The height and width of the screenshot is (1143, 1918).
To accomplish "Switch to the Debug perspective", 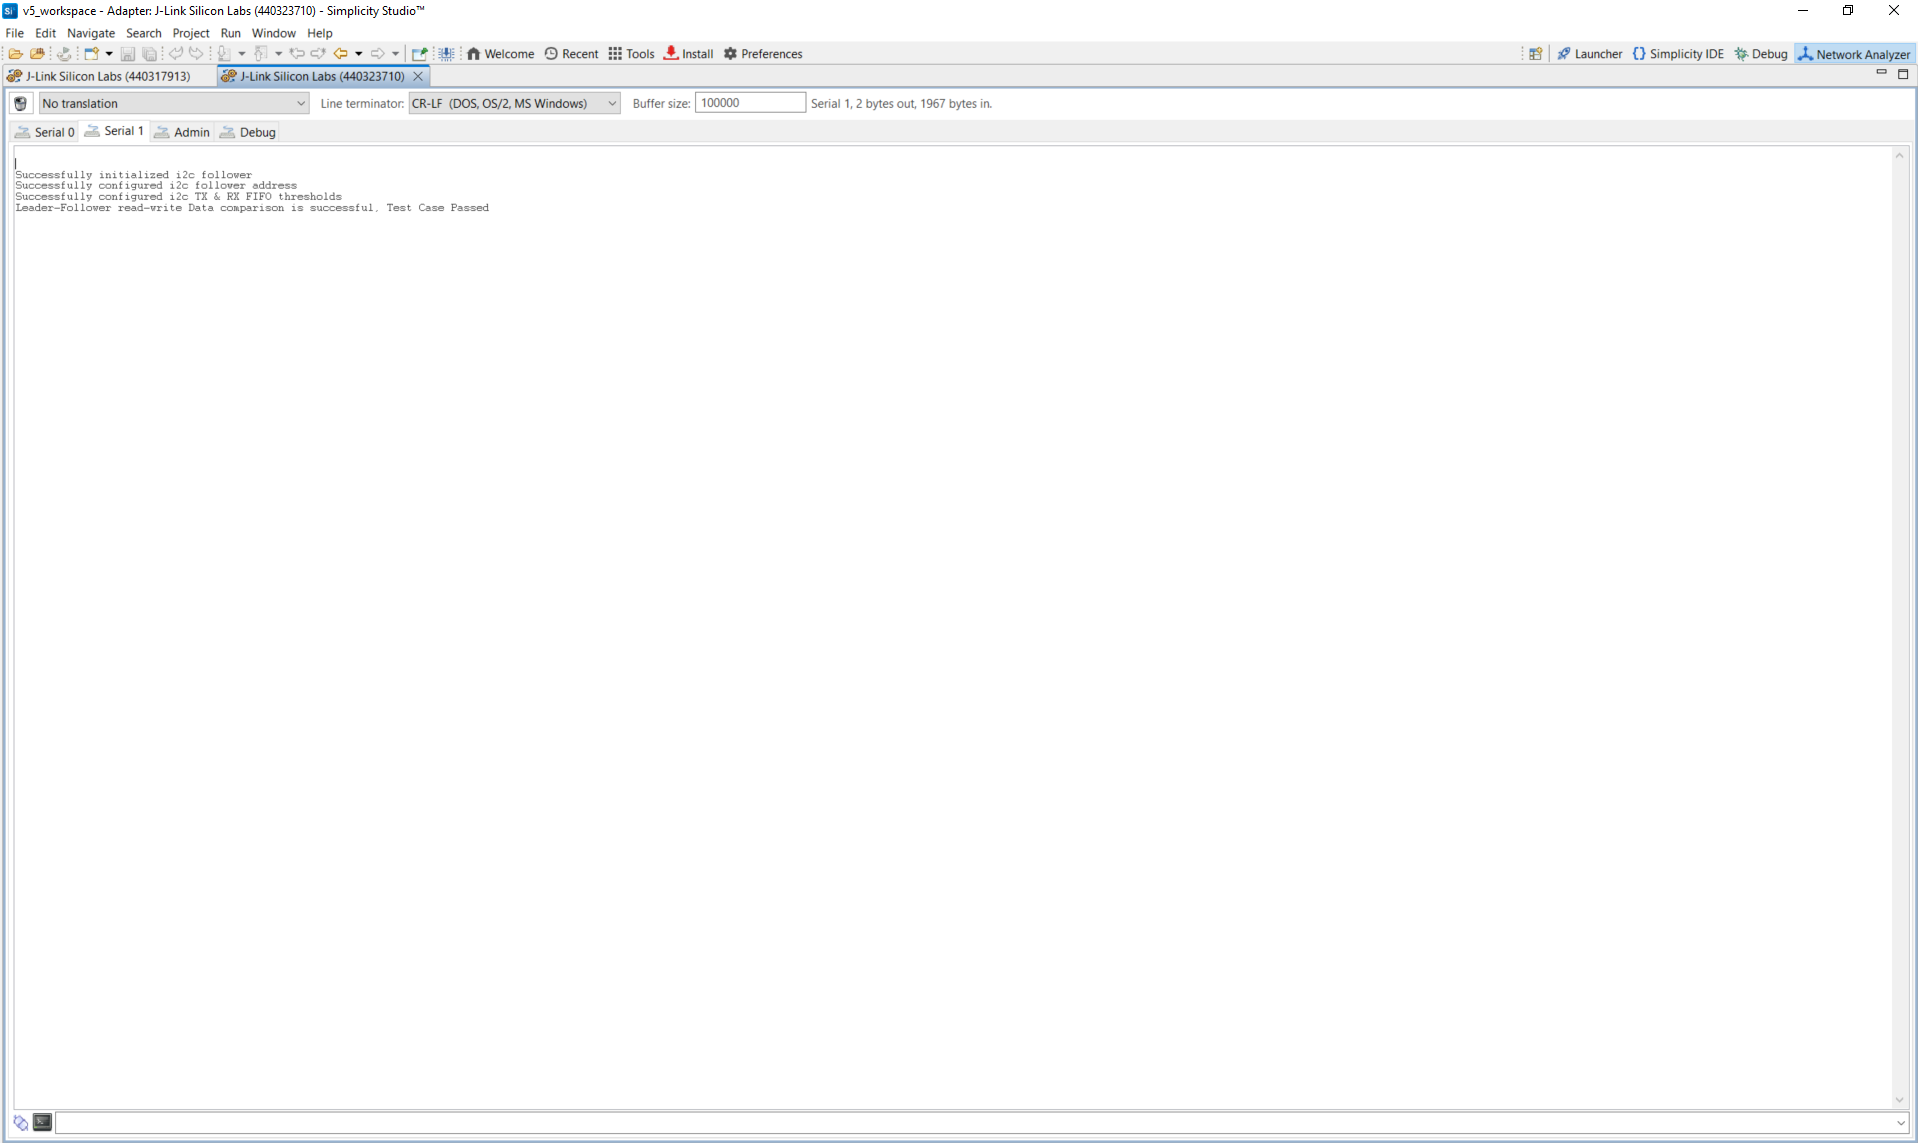I will pos(1761,54).
